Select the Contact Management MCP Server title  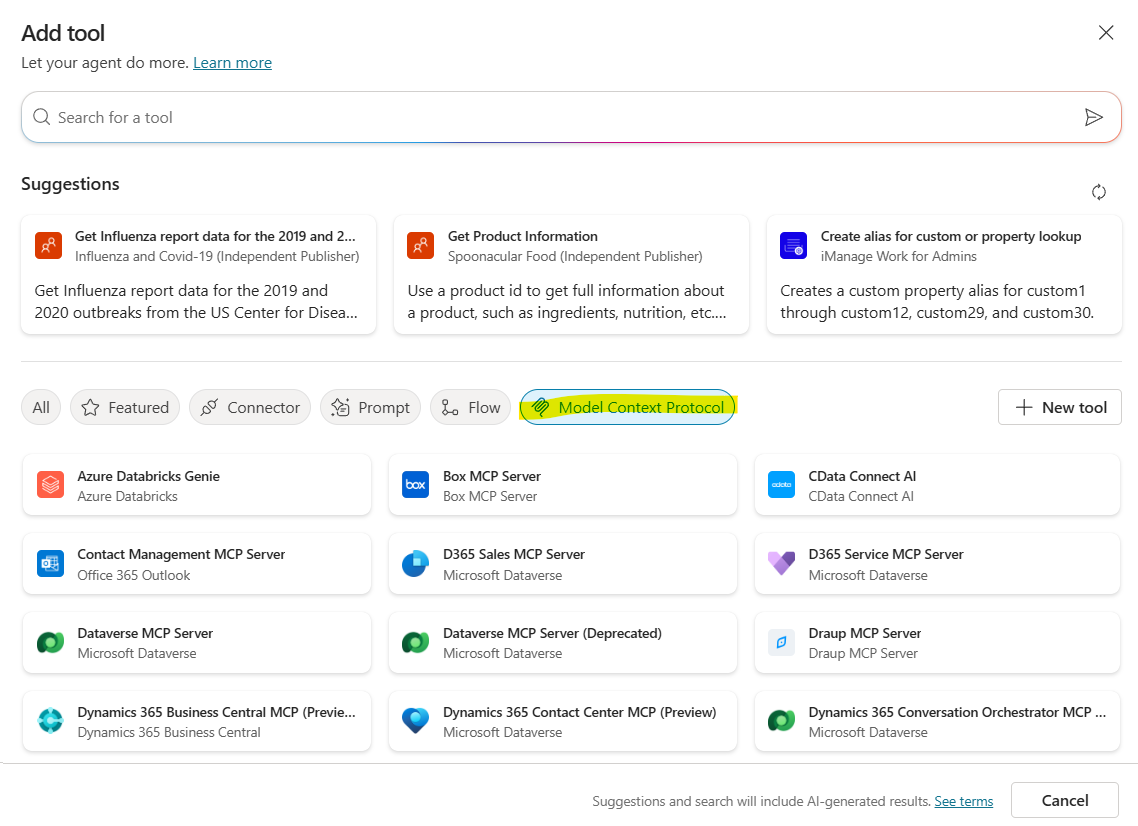tap(181, 555)
